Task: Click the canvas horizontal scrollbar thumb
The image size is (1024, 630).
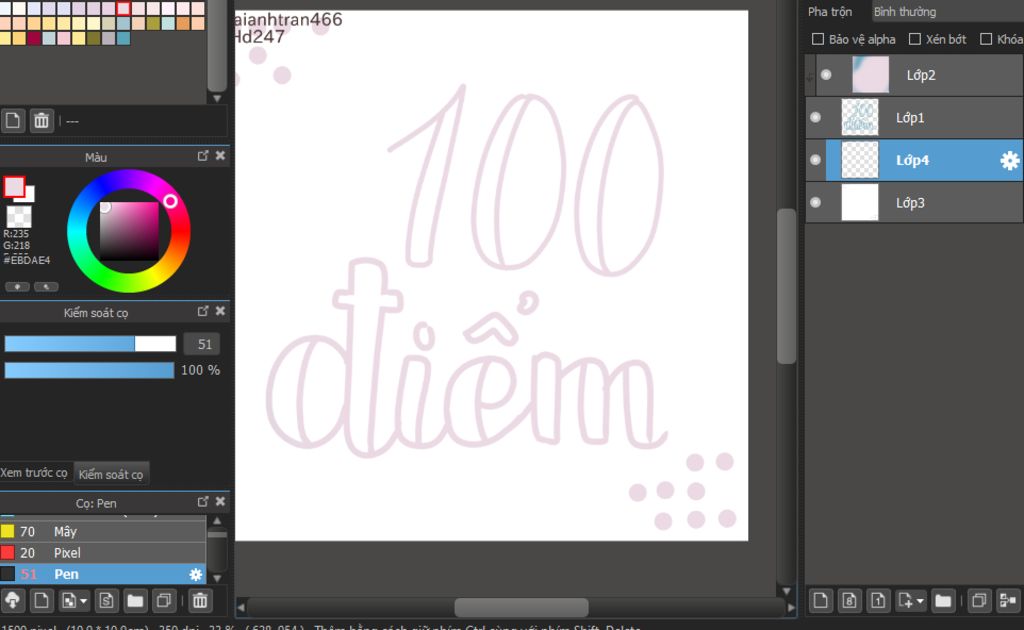Action: tap(521, 607)
